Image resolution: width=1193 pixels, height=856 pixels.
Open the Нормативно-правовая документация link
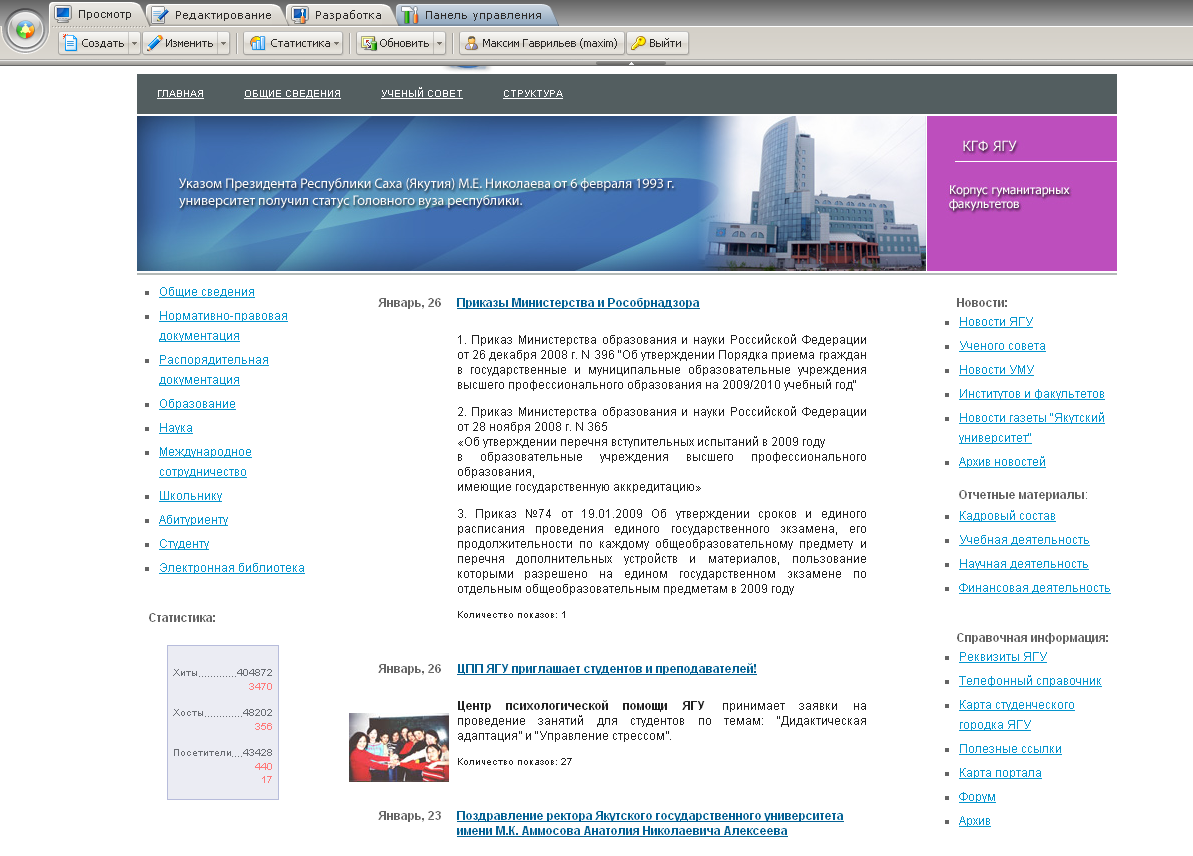click(x=223, y=326)
